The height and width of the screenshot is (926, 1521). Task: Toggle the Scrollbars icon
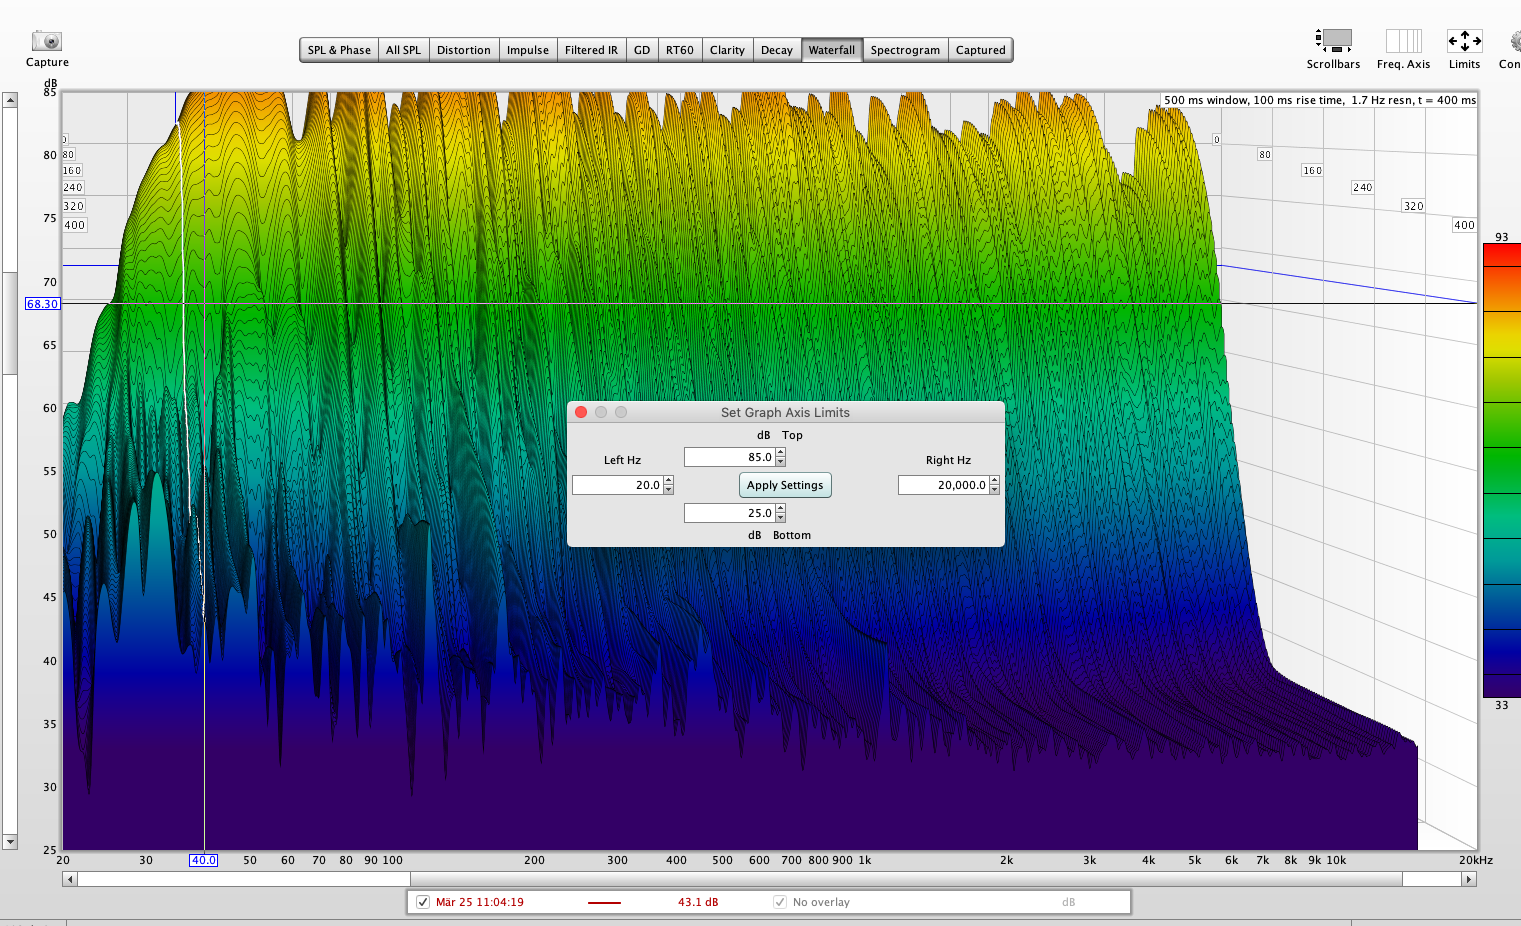pos(1333,41)
